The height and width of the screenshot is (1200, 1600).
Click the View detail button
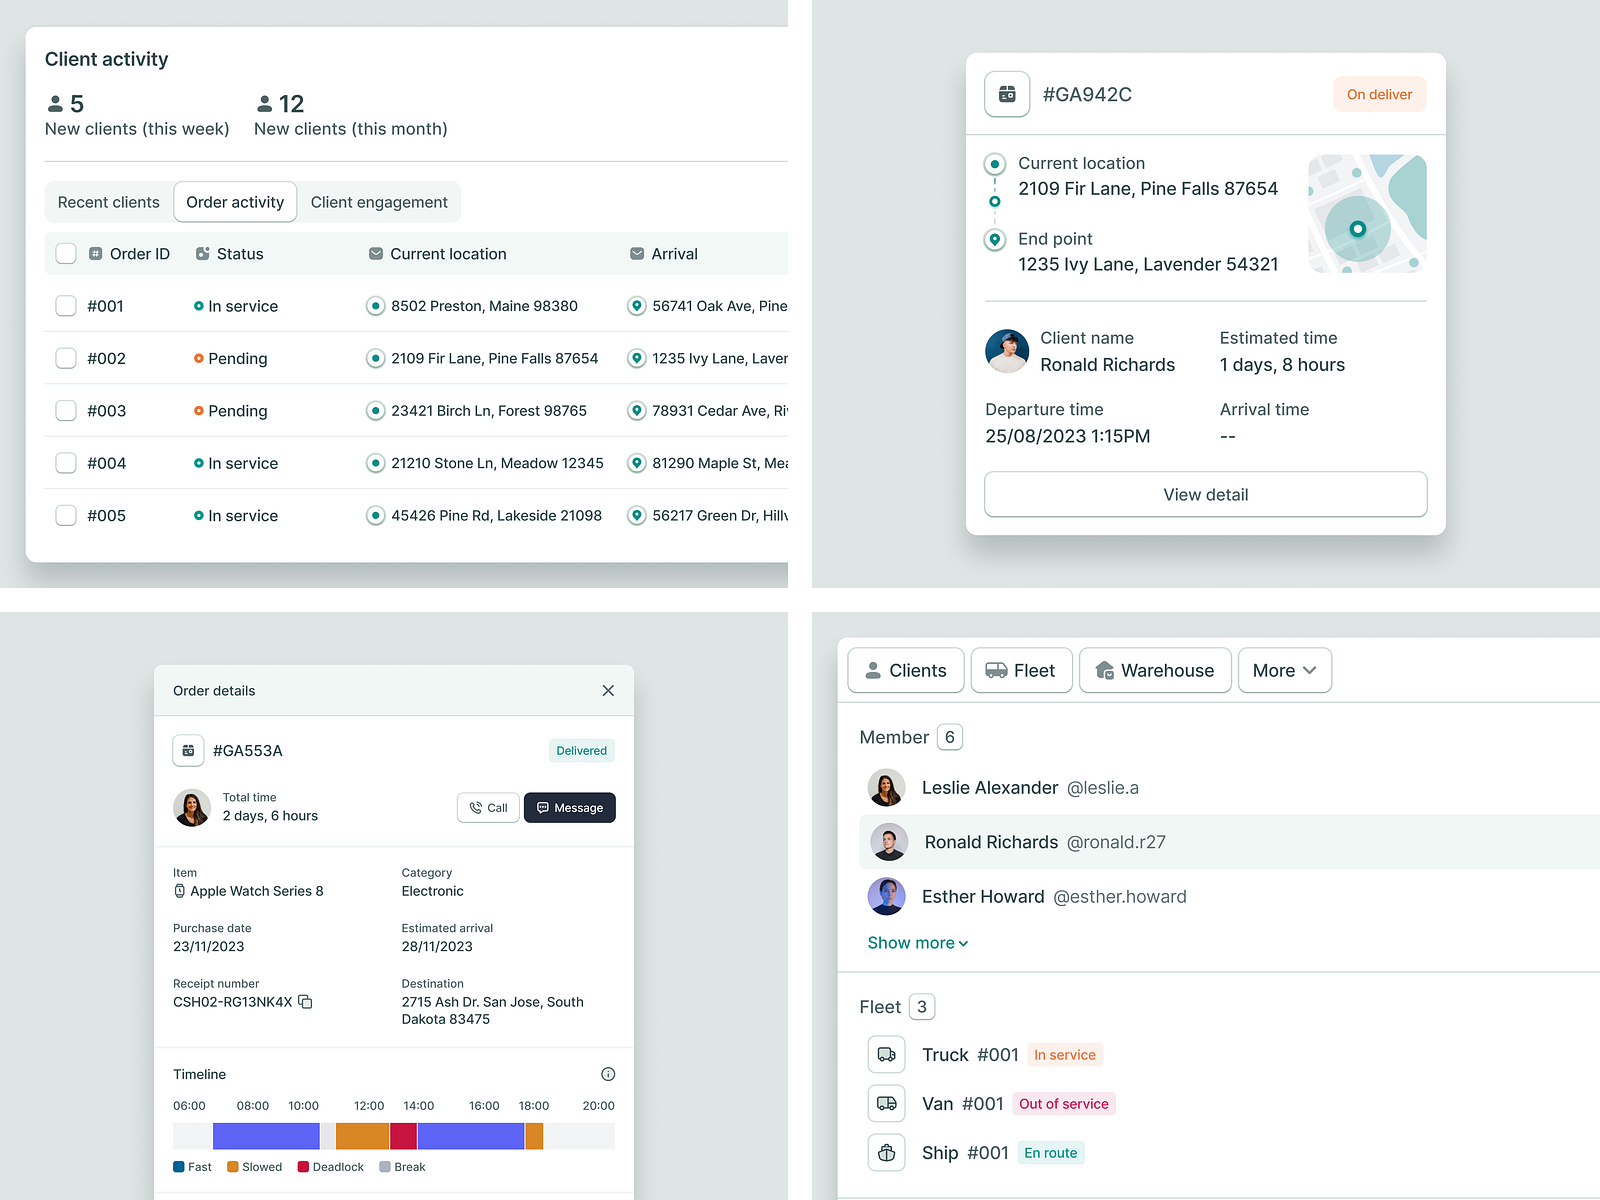[1205, 494]
